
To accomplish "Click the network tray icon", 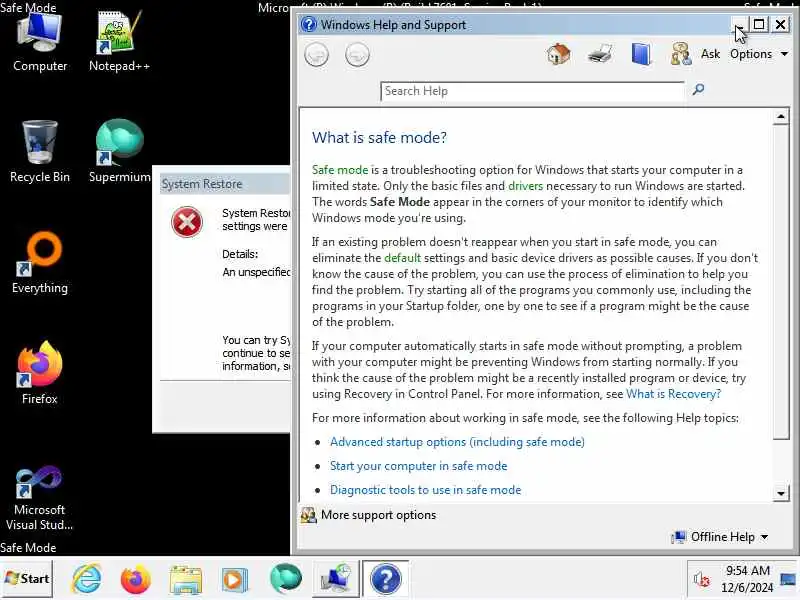I will point(788,579).
